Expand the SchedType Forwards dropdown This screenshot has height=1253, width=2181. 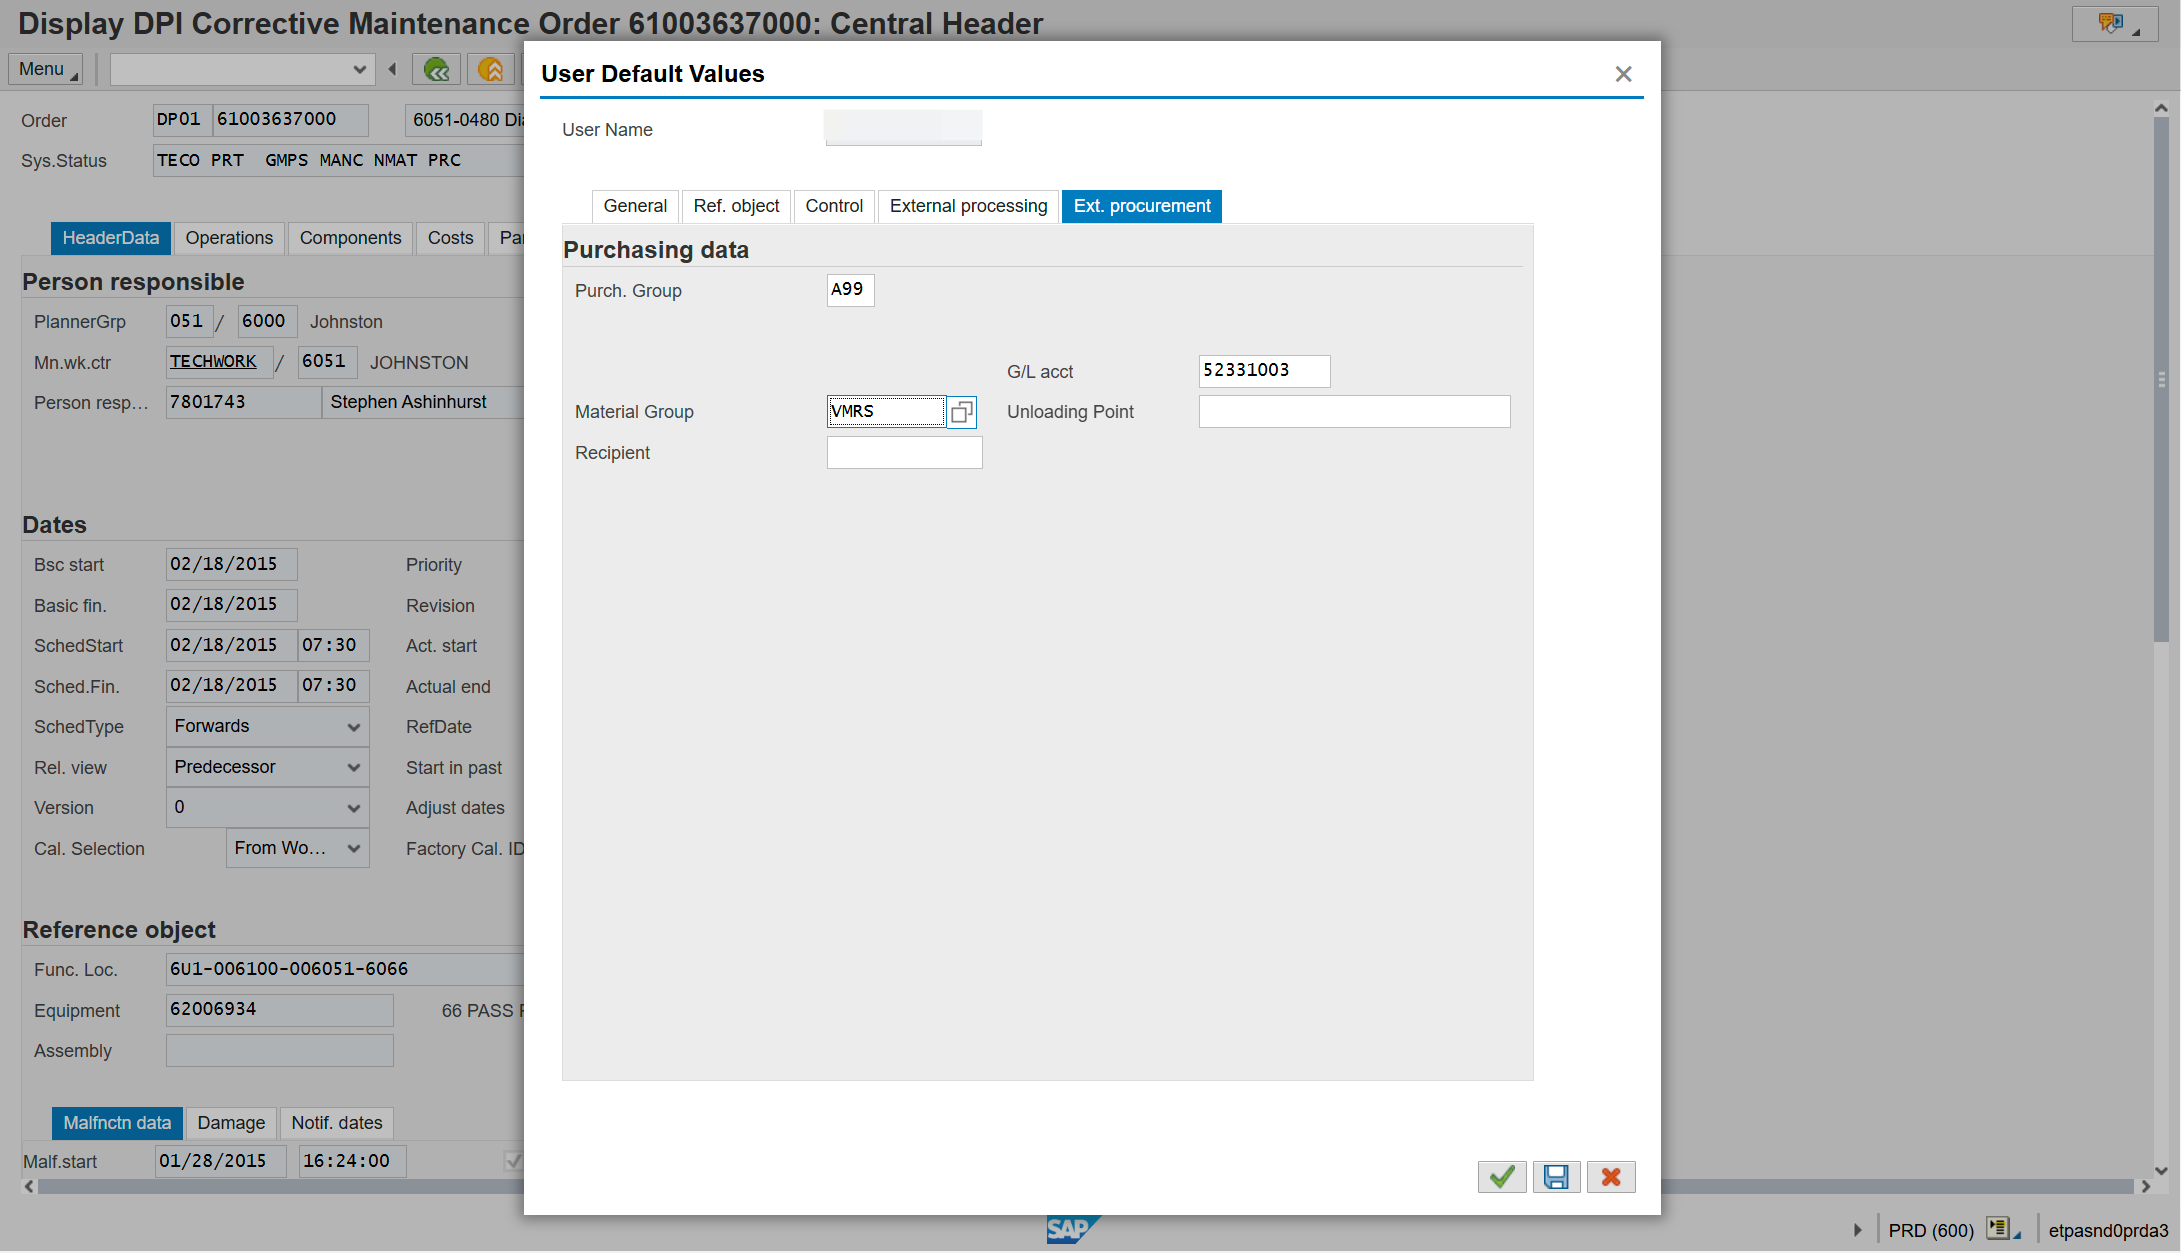tap(353, 727)
